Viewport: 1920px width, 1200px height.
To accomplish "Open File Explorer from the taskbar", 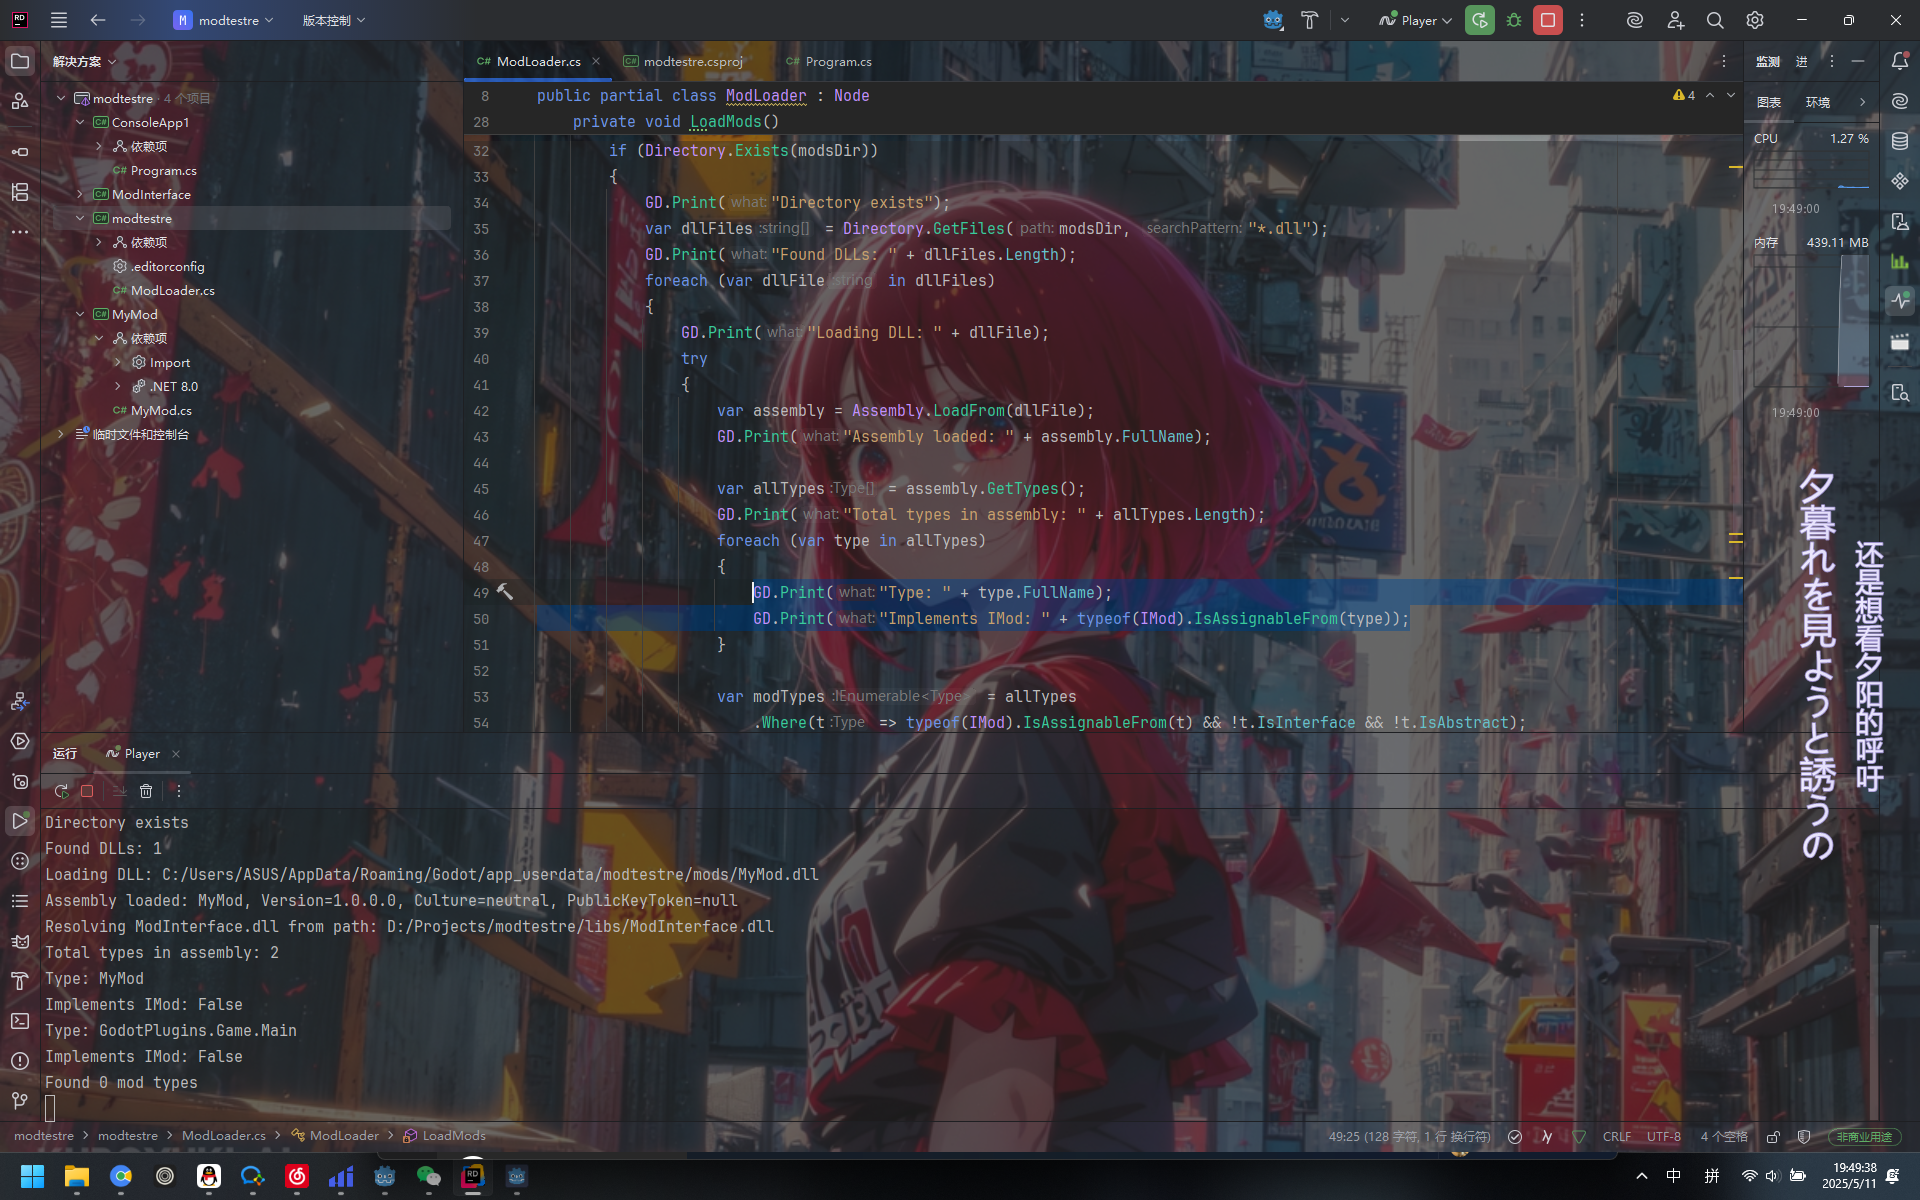I will [77, 1177].
